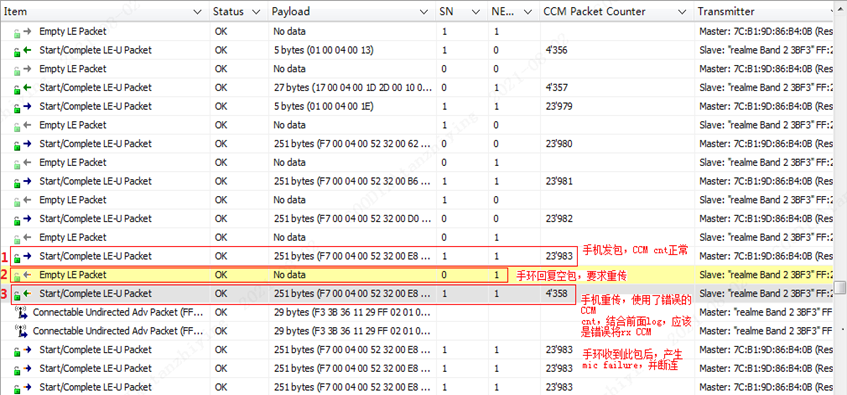Open the SN column filter dropdown
Screen dimensions: 847x395
476,11
